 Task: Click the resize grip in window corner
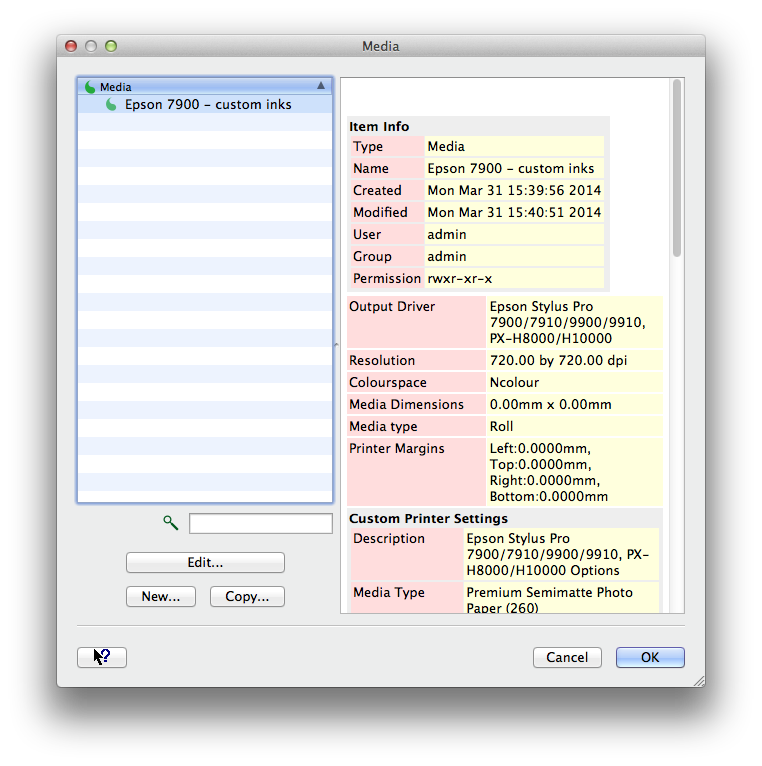[x=699, y=681]
